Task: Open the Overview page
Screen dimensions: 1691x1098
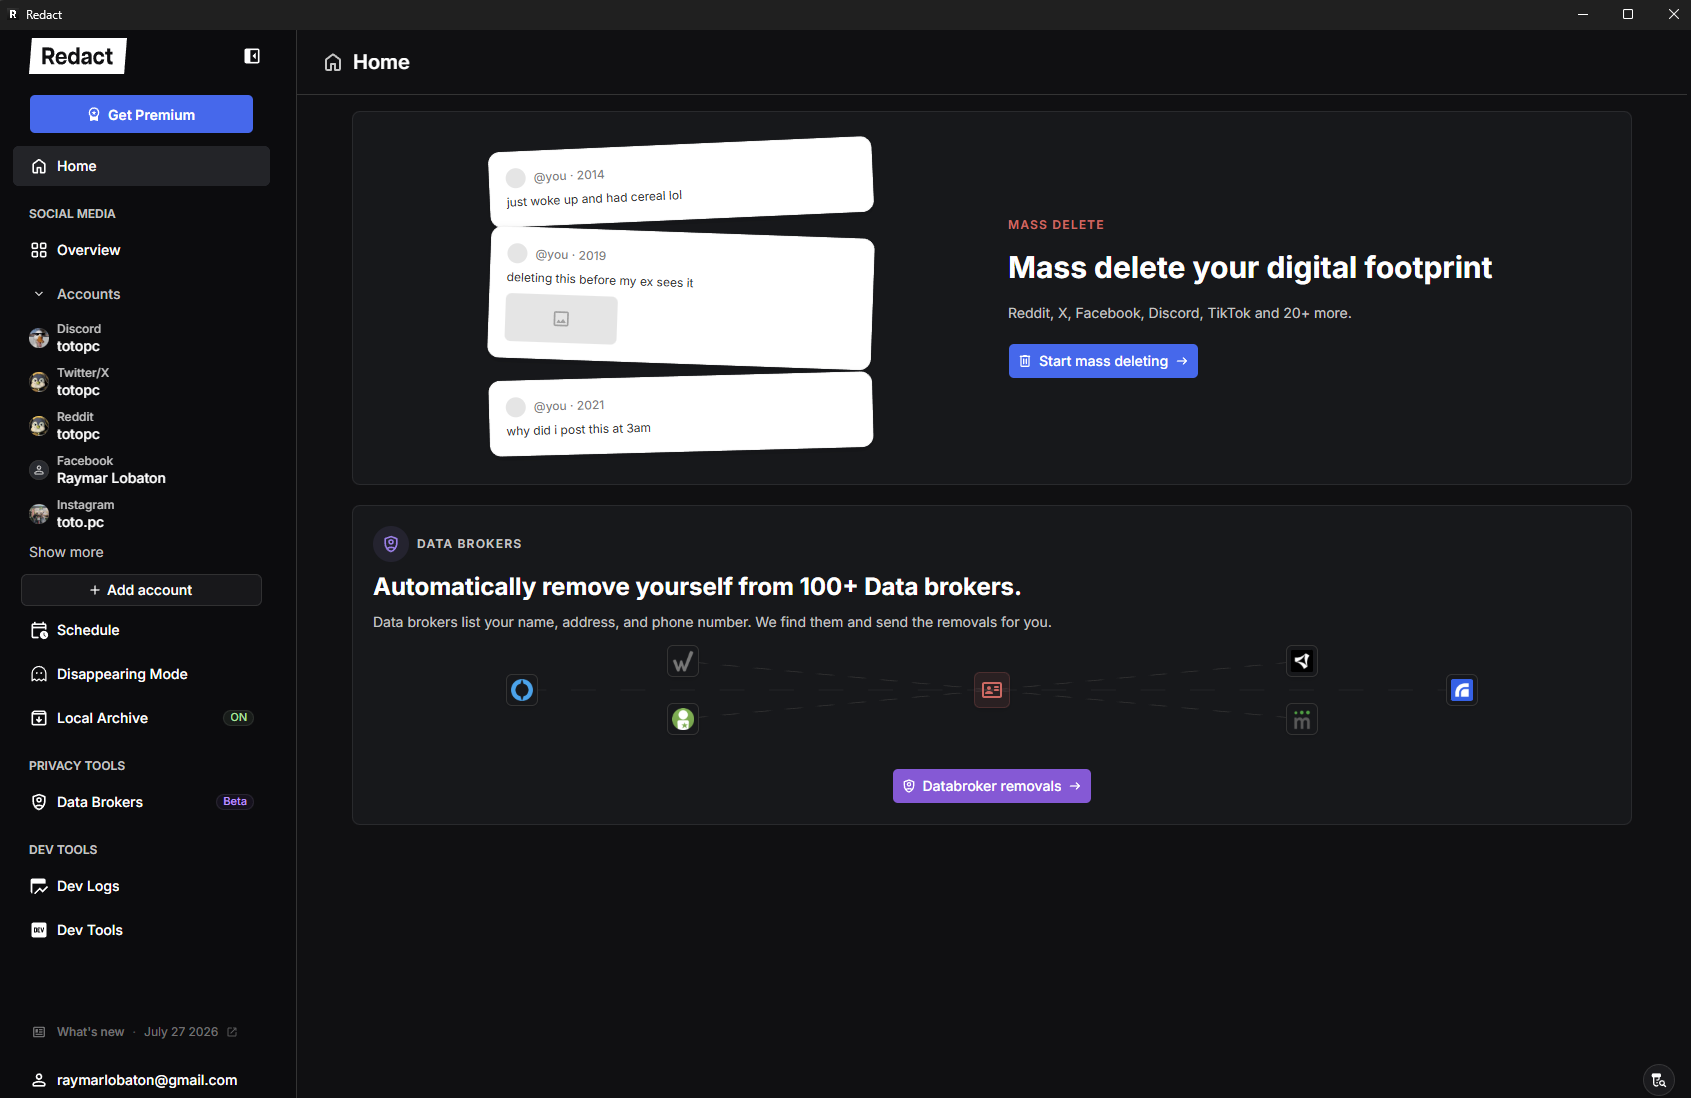Action: point(141,250)
